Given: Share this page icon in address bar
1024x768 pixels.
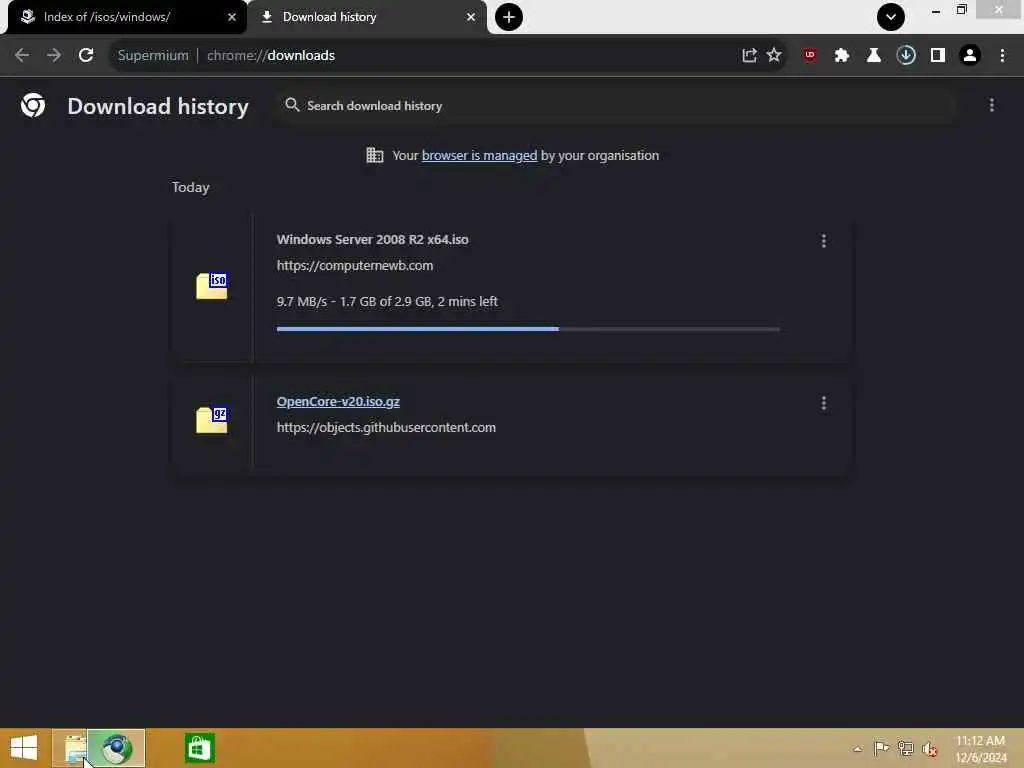Looking at the screenshot, I should [749, 56].
